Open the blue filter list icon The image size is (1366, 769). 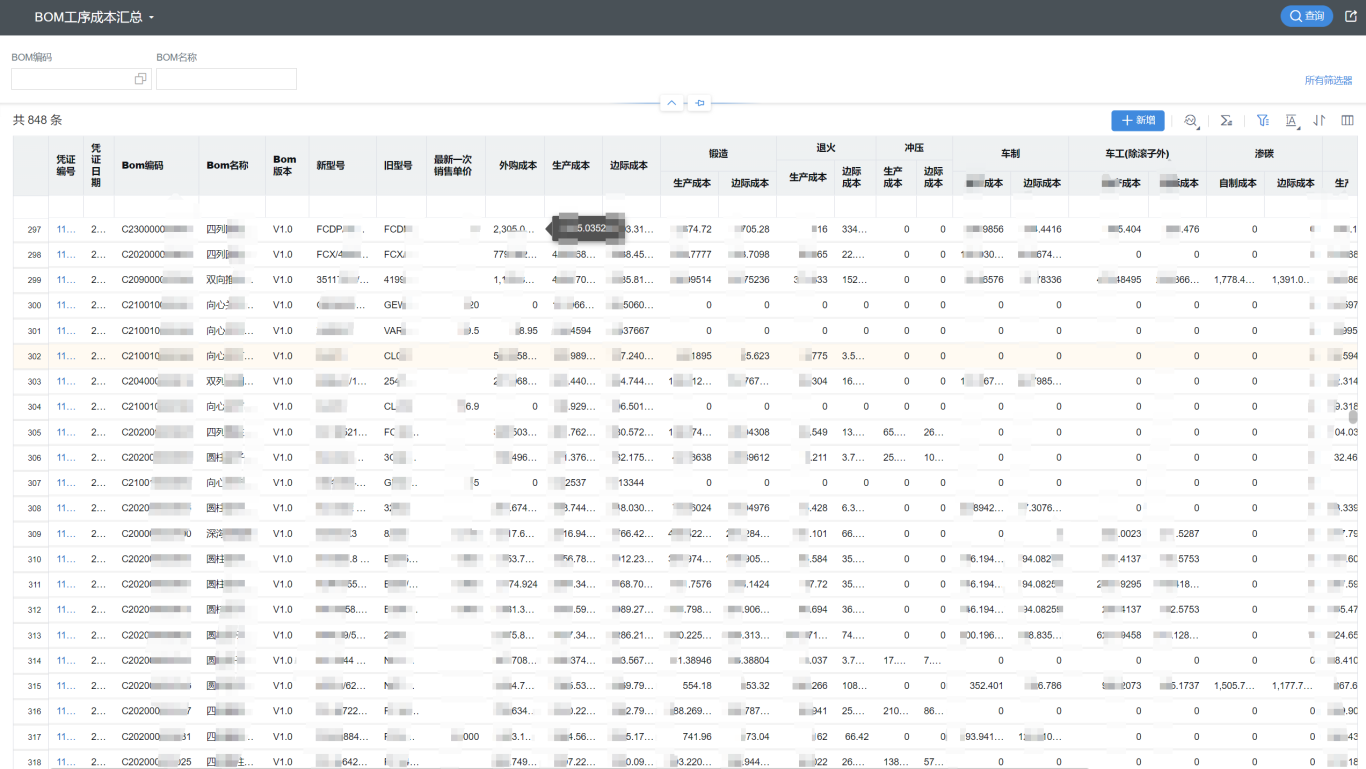(1263, 120)
